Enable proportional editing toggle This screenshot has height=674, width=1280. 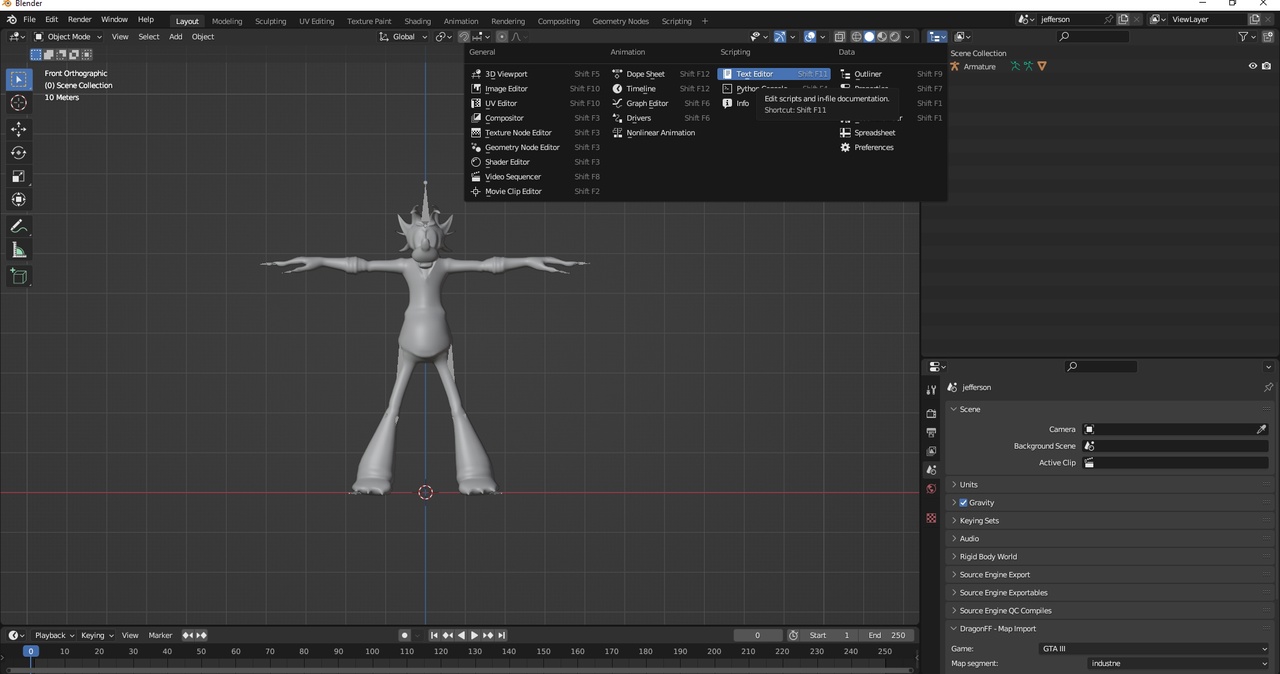pos(502,37)
